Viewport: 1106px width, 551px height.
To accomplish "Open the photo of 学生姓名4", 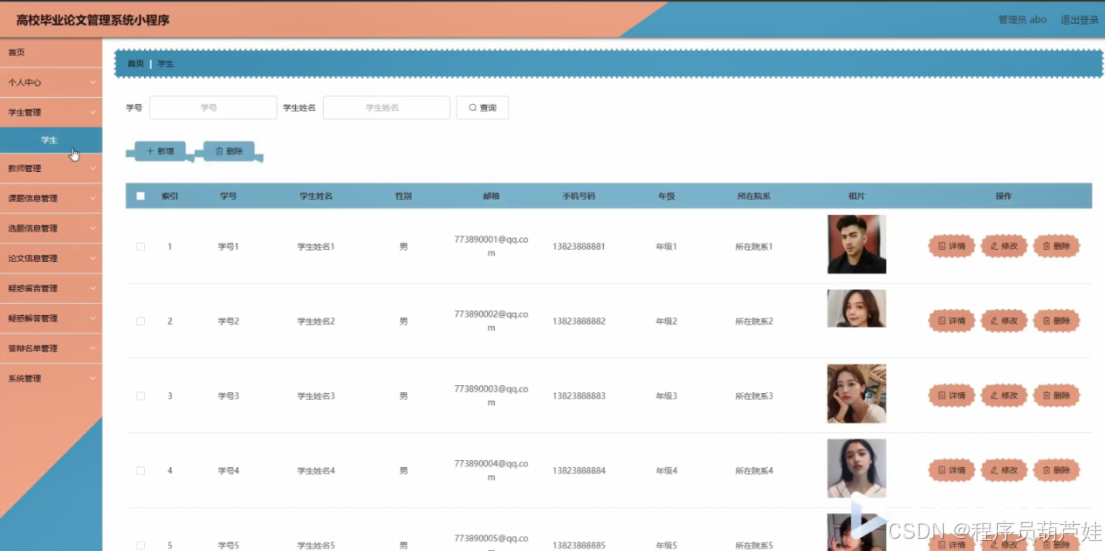I will (x=856, y=468).
